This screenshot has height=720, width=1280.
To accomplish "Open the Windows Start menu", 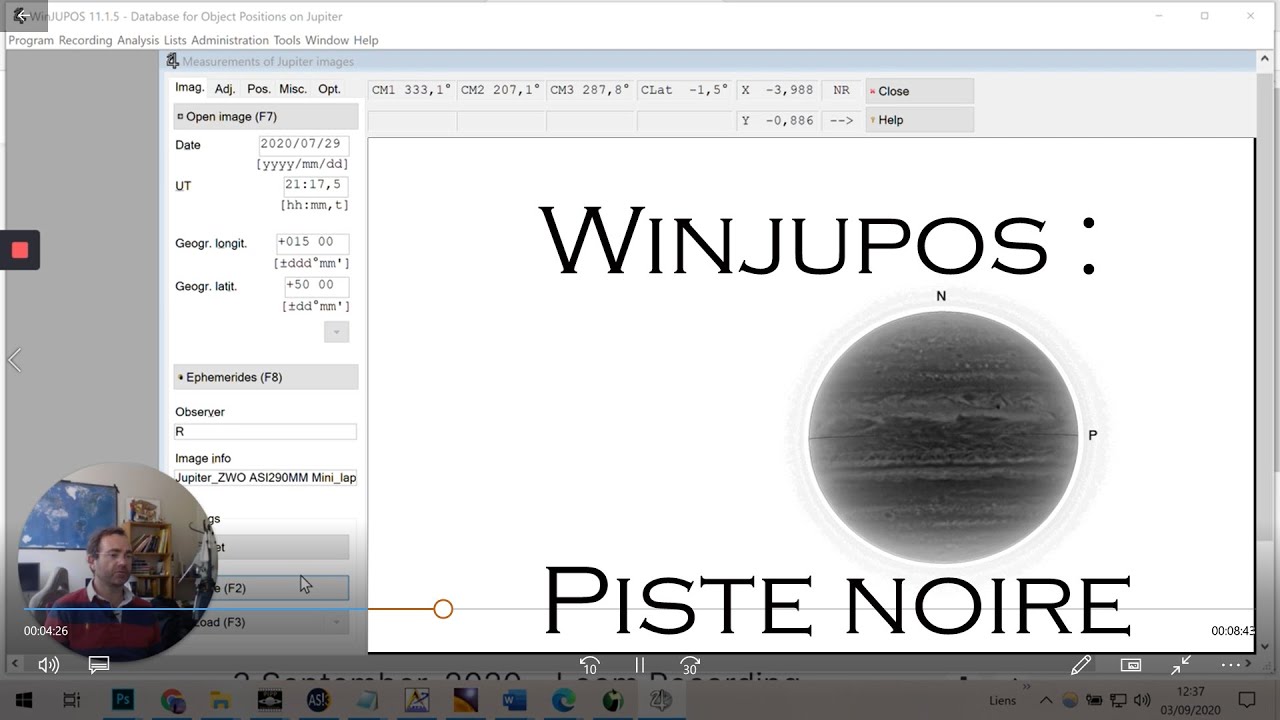I will coord(22,700).
